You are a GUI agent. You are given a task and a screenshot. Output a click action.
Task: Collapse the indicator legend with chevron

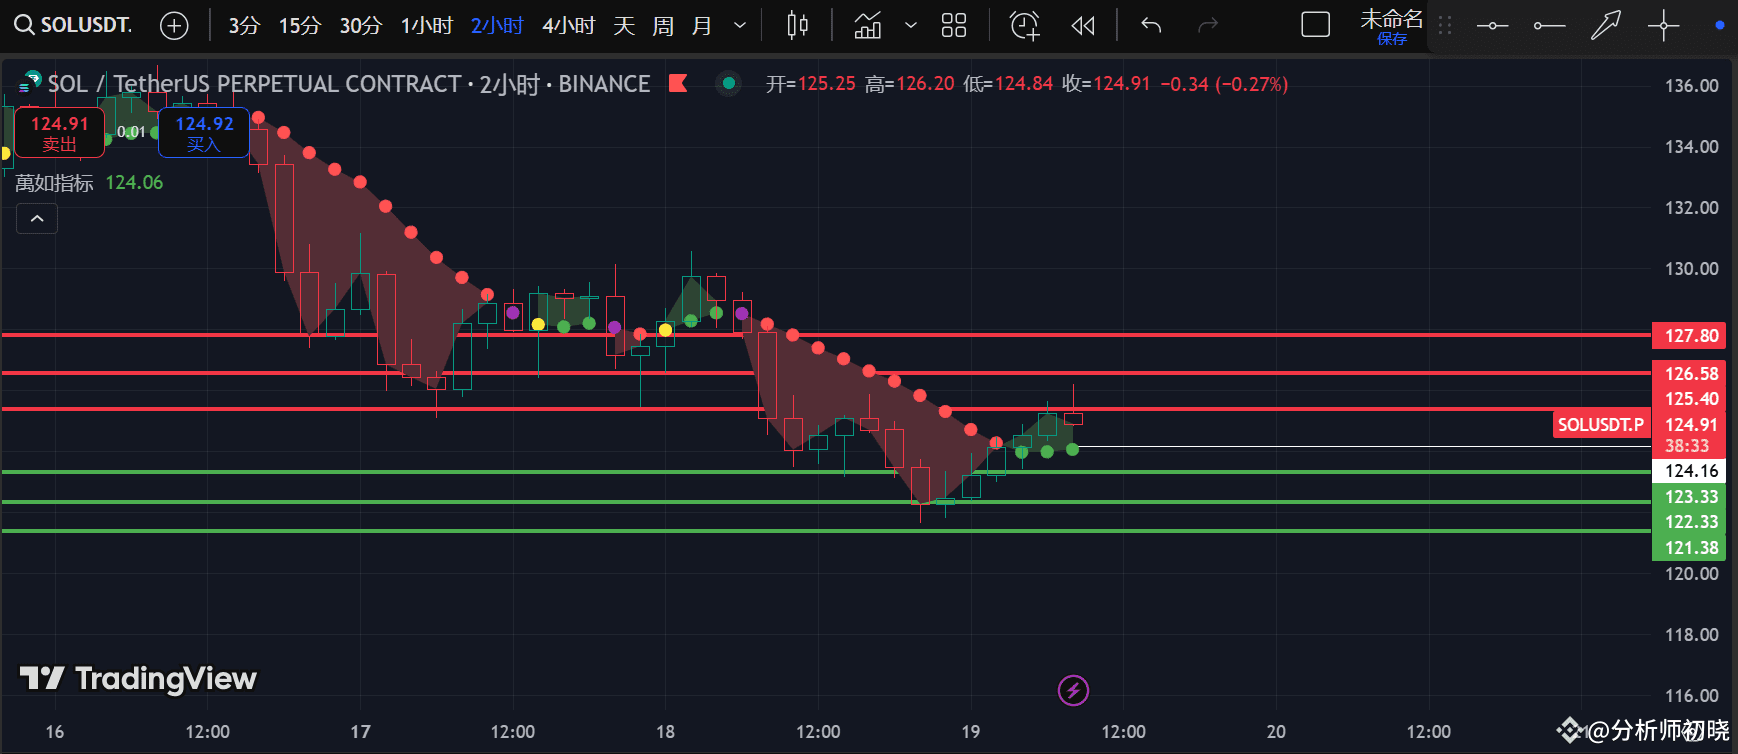tap(37, 219)
